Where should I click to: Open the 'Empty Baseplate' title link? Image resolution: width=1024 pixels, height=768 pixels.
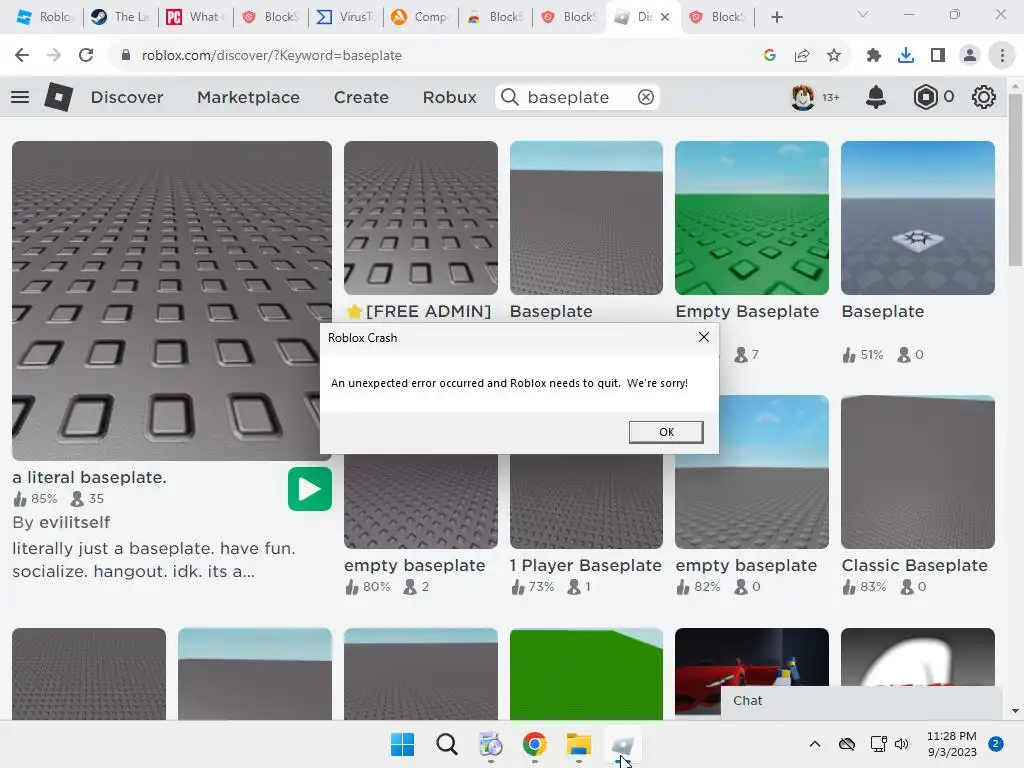747,312
